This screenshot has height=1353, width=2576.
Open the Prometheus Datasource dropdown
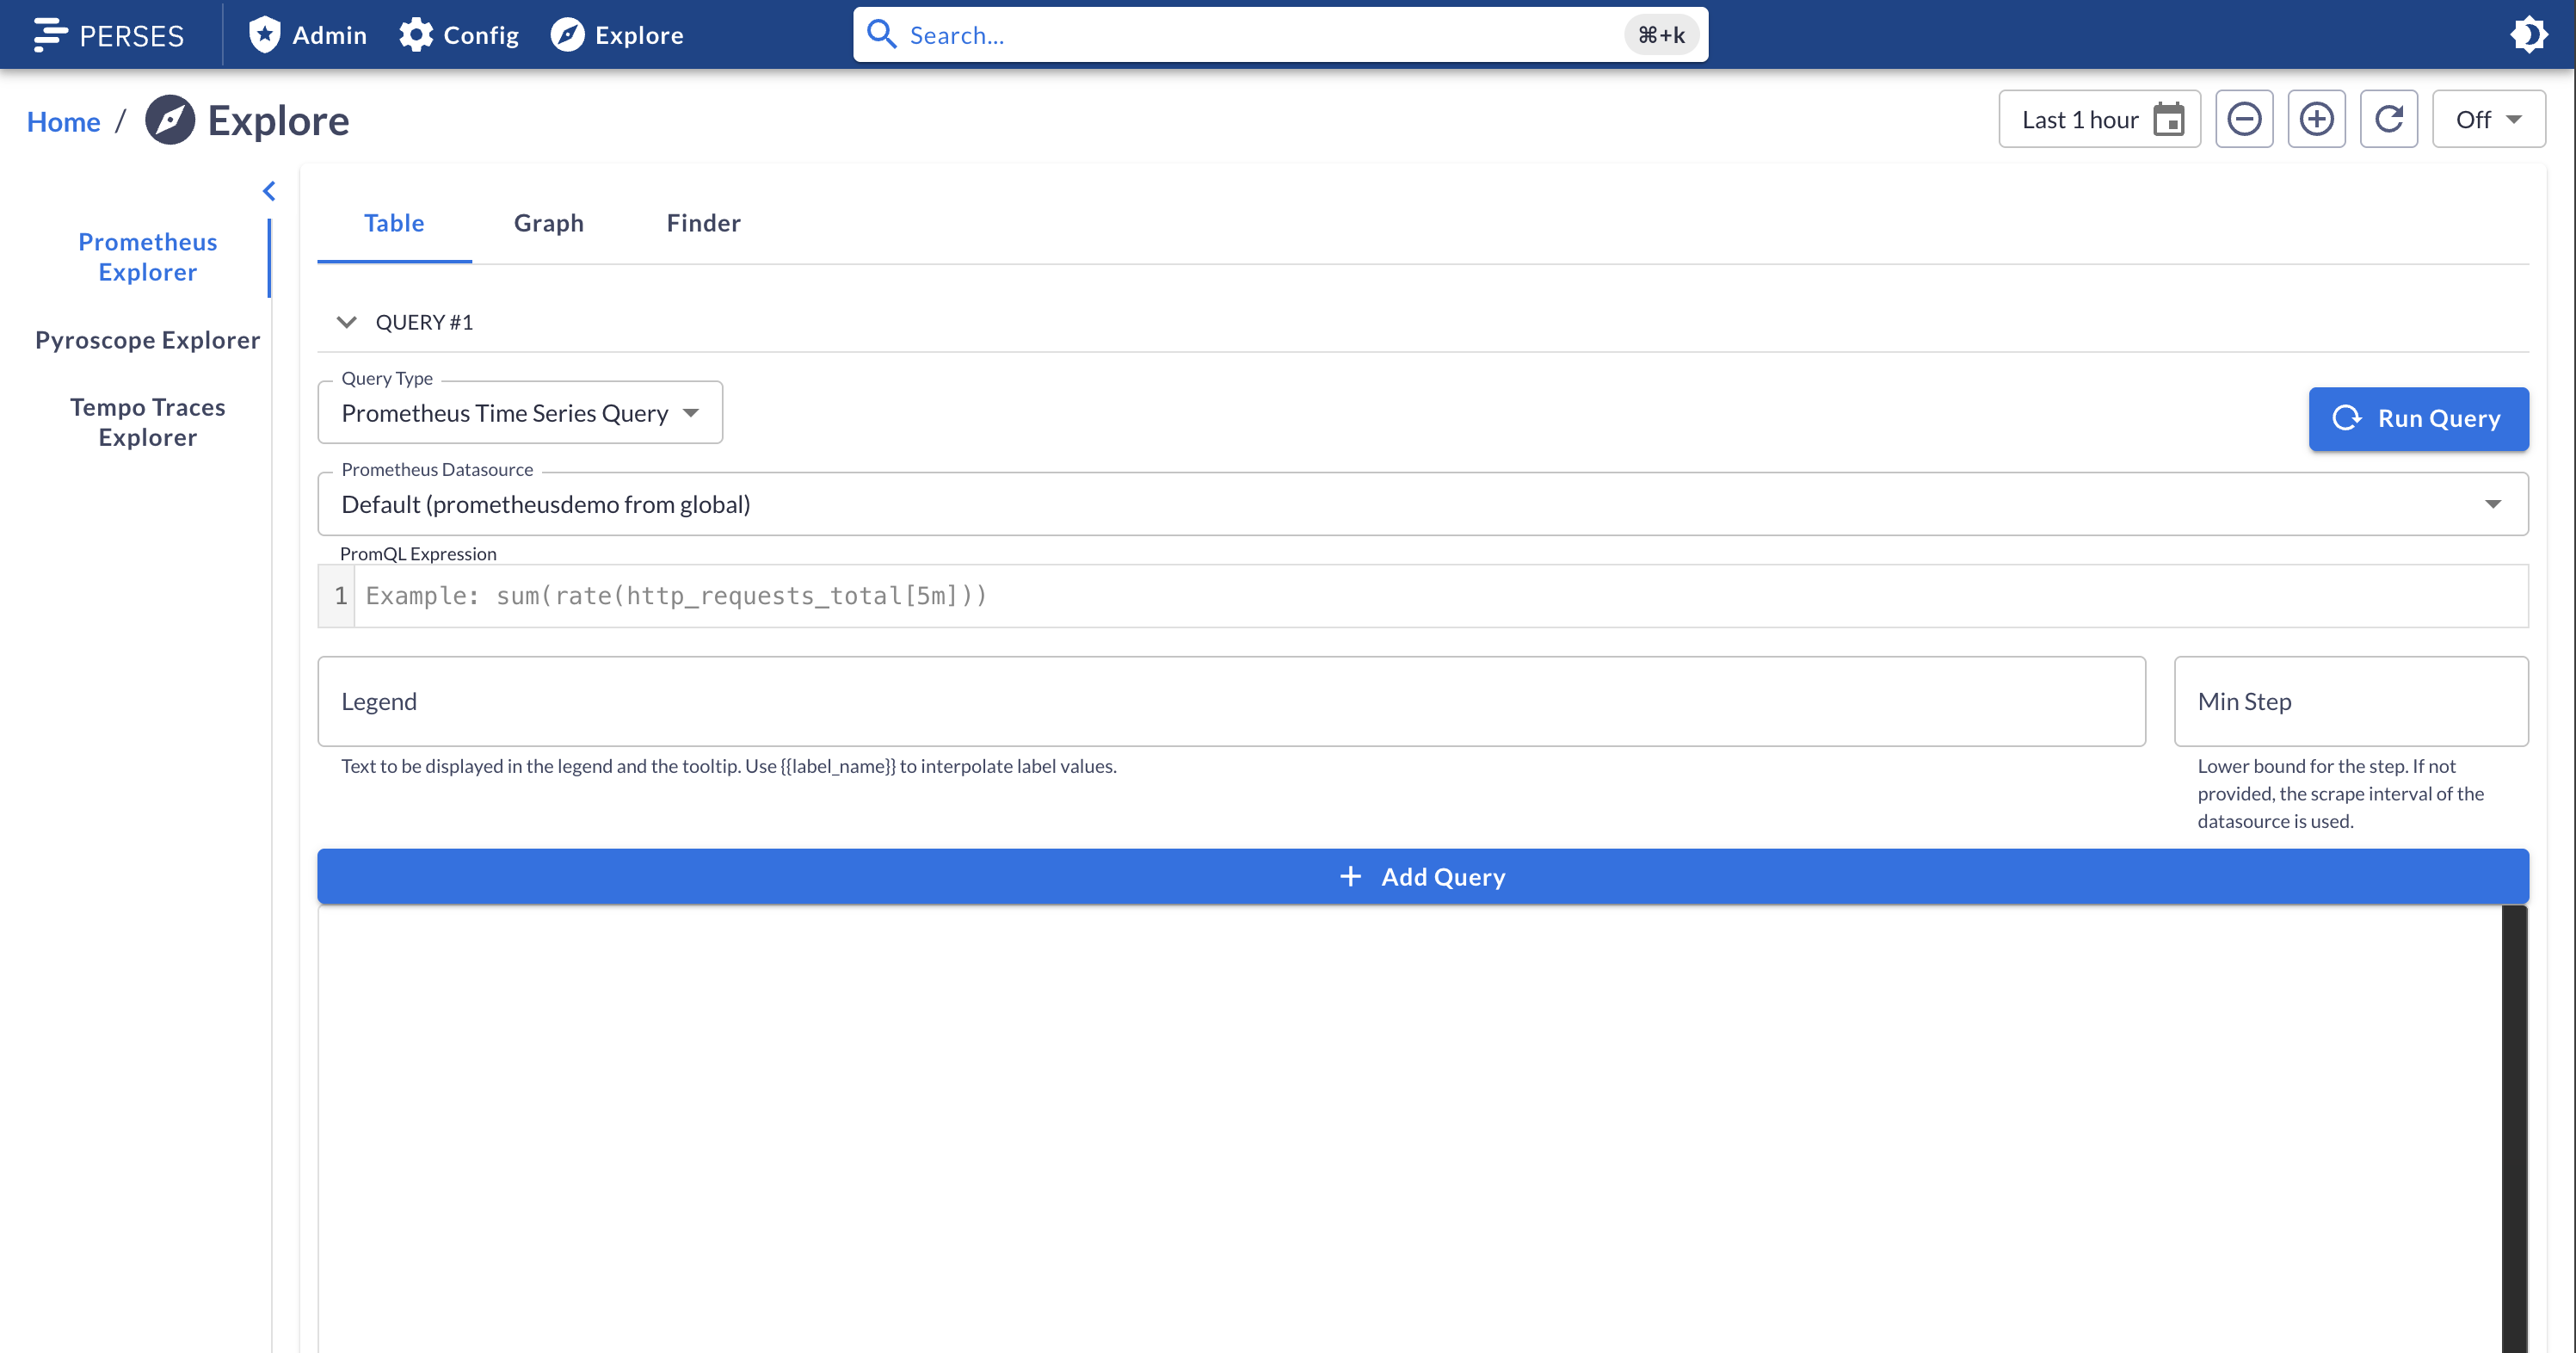coord(1421,504)
